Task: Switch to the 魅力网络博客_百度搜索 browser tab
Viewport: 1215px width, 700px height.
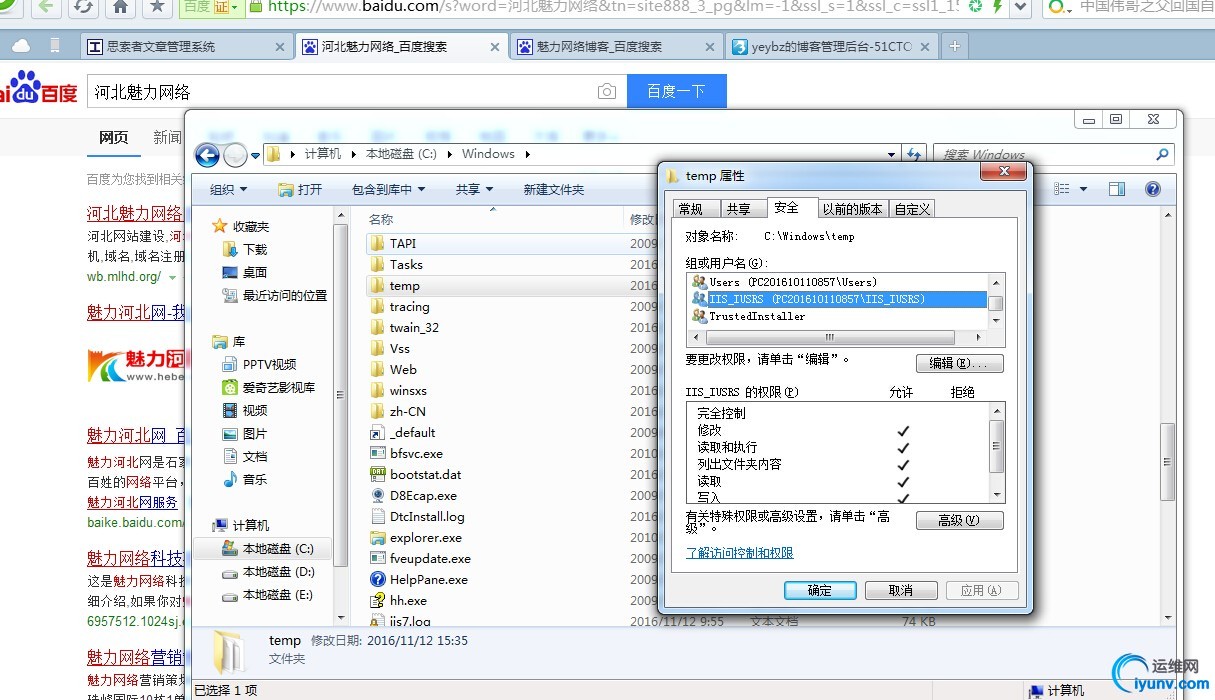Action: pos(618,46)
